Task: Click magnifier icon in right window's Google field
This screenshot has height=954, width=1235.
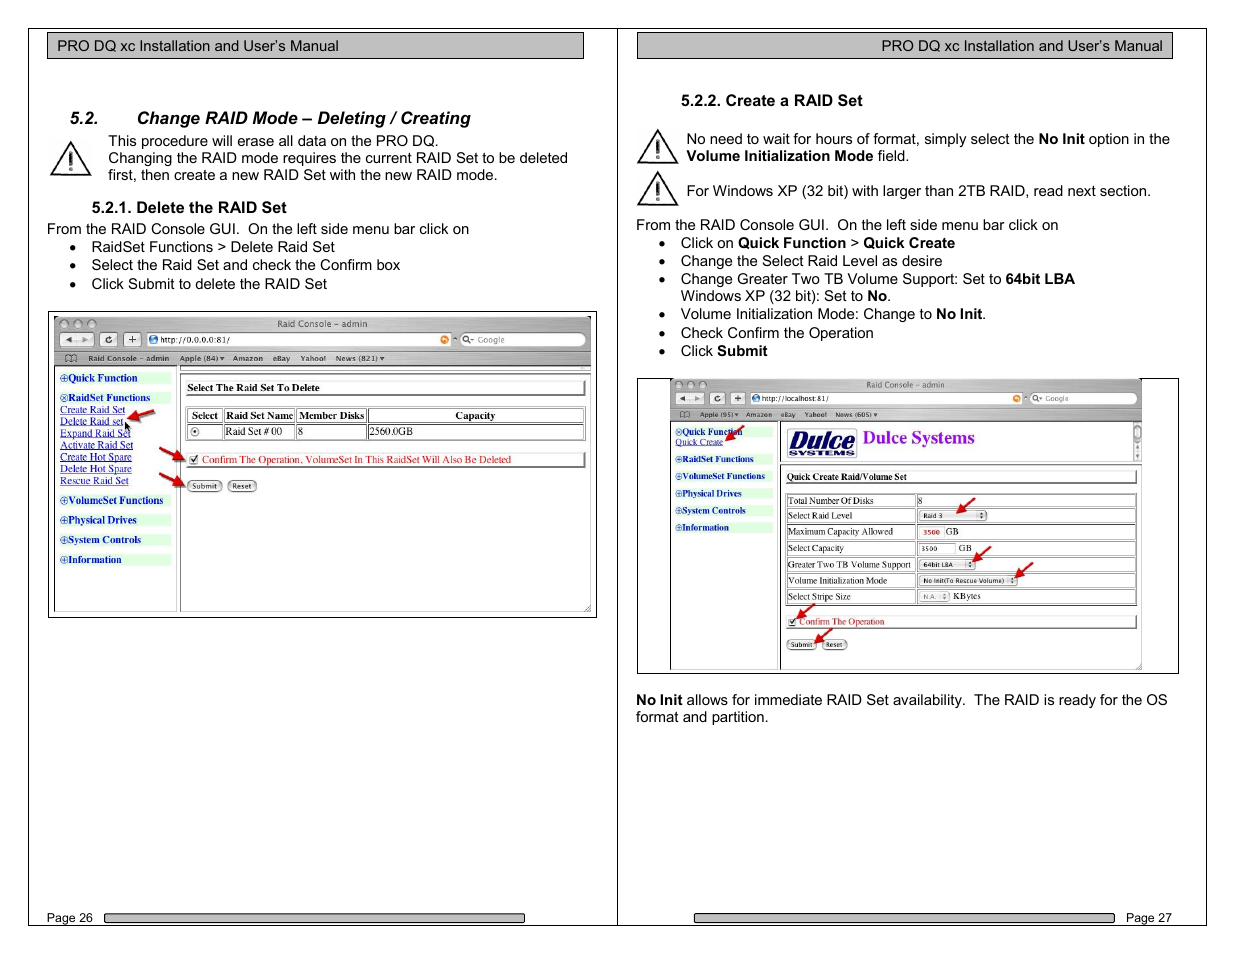Action: (1037, 399)
